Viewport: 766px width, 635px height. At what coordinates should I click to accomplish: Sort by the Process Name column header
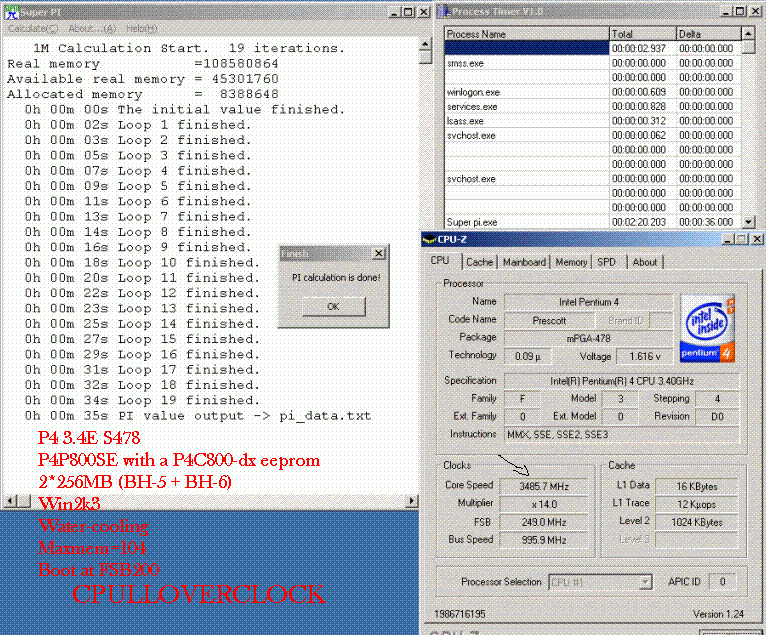pos(526,33)
